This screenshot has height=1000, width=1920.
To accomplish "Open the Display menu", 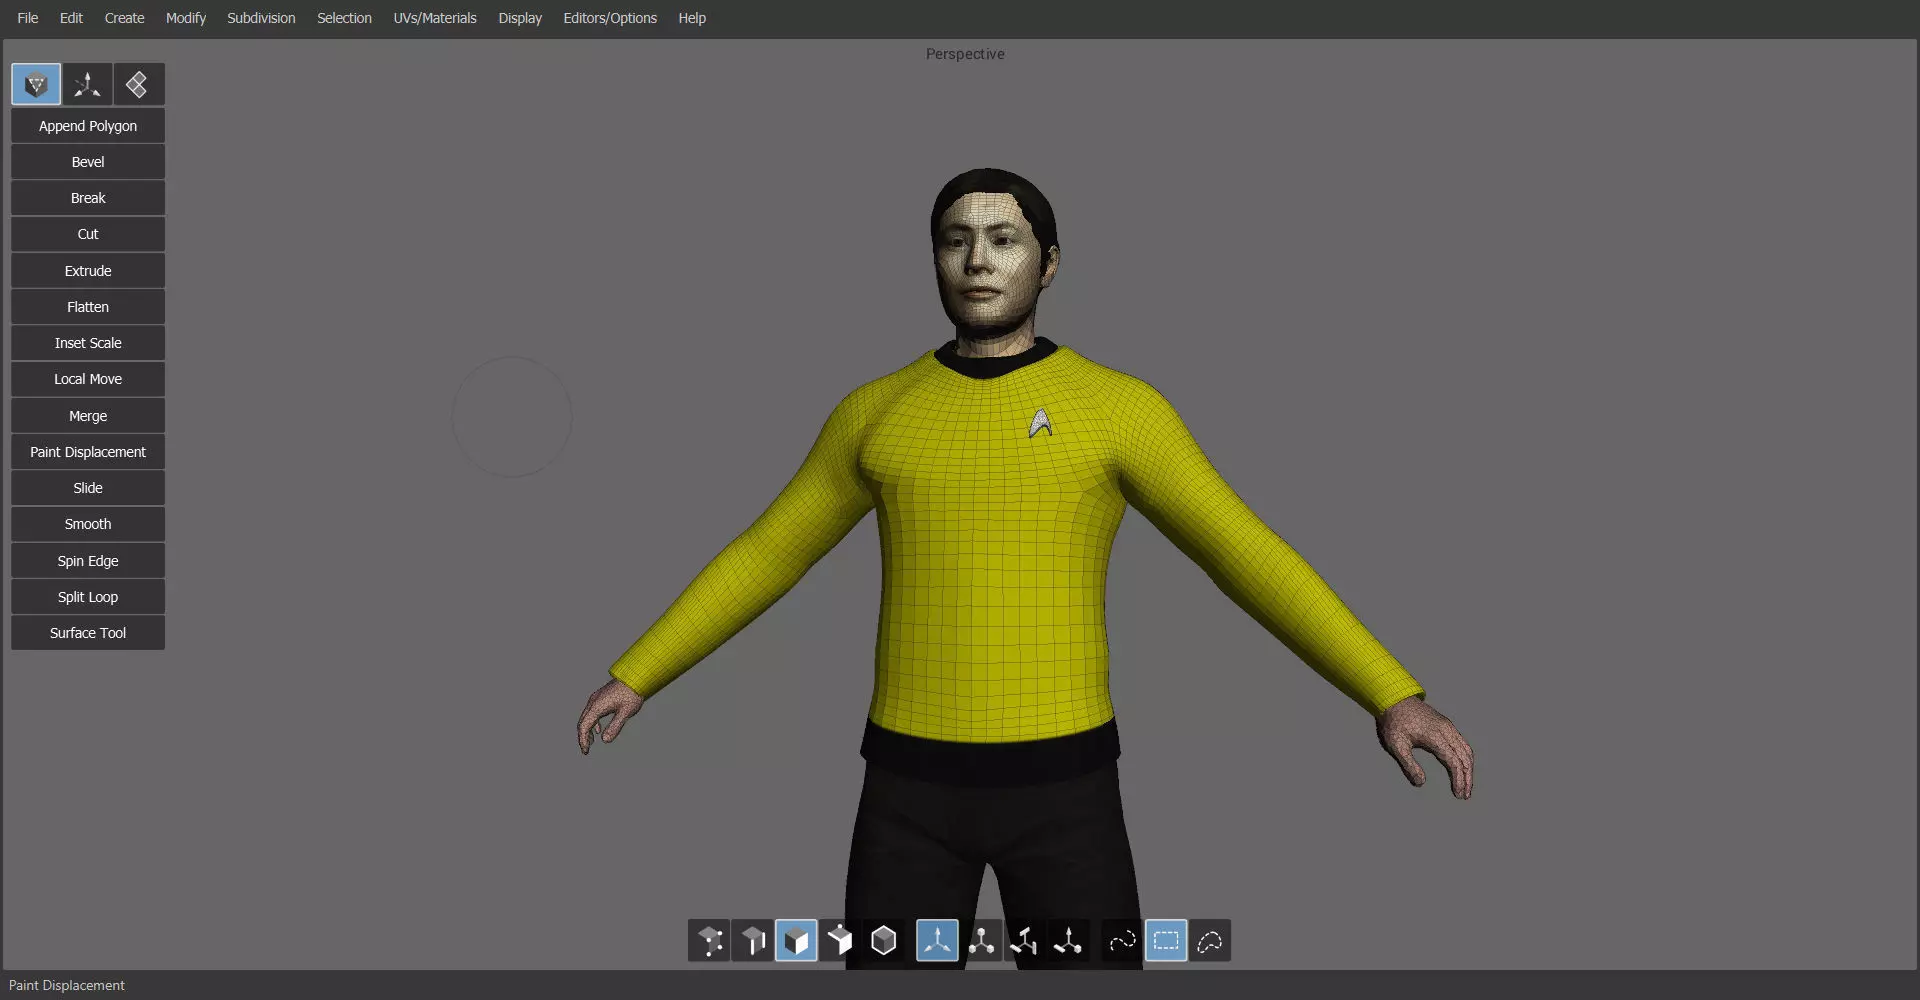I will [520, 18].
